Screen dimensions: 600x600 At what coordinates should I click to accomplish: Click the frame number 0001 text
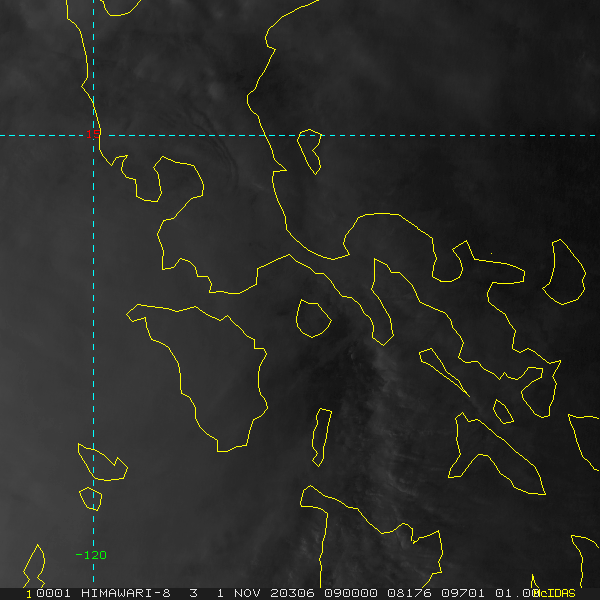coord(53,593)
